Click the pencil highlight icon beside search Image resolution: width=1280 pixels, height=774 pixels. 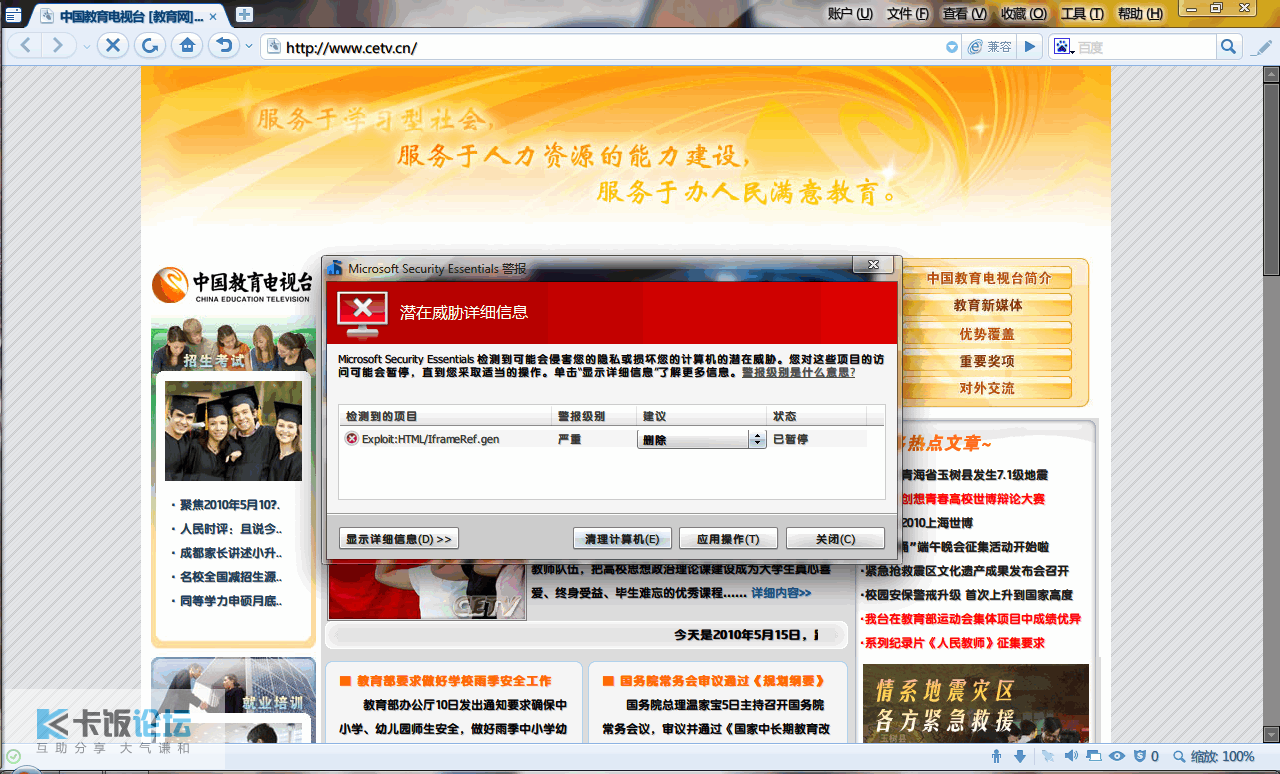point(1262,47)
